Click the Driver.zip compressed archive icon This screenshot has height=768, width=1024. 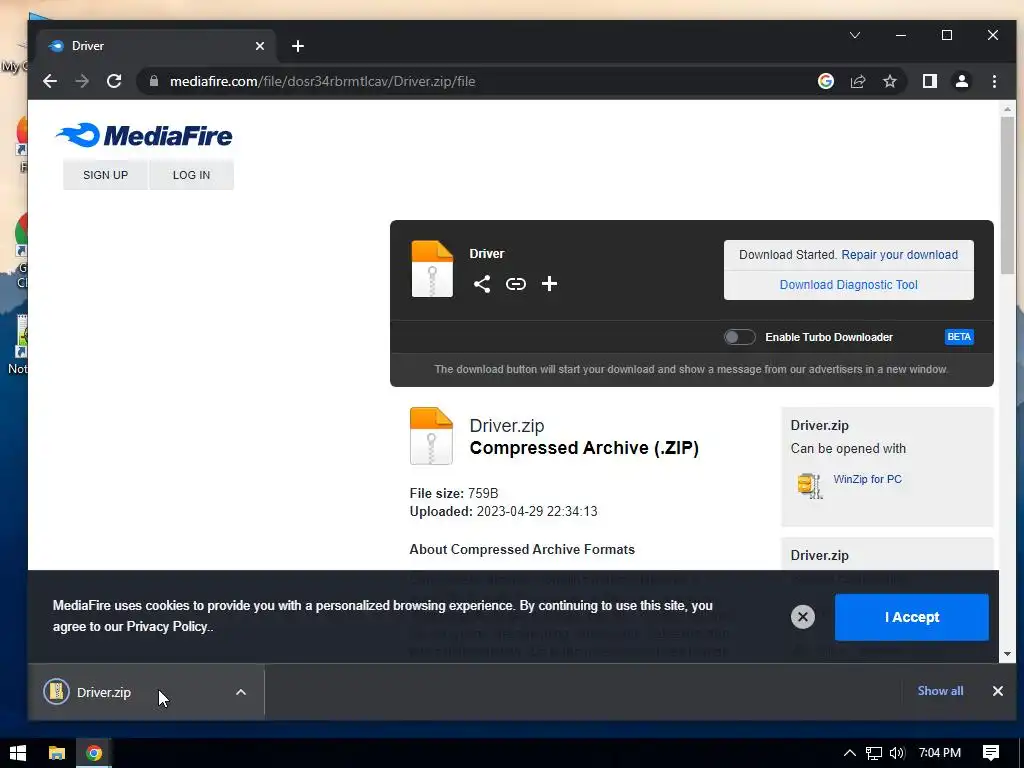coord(431,436)
